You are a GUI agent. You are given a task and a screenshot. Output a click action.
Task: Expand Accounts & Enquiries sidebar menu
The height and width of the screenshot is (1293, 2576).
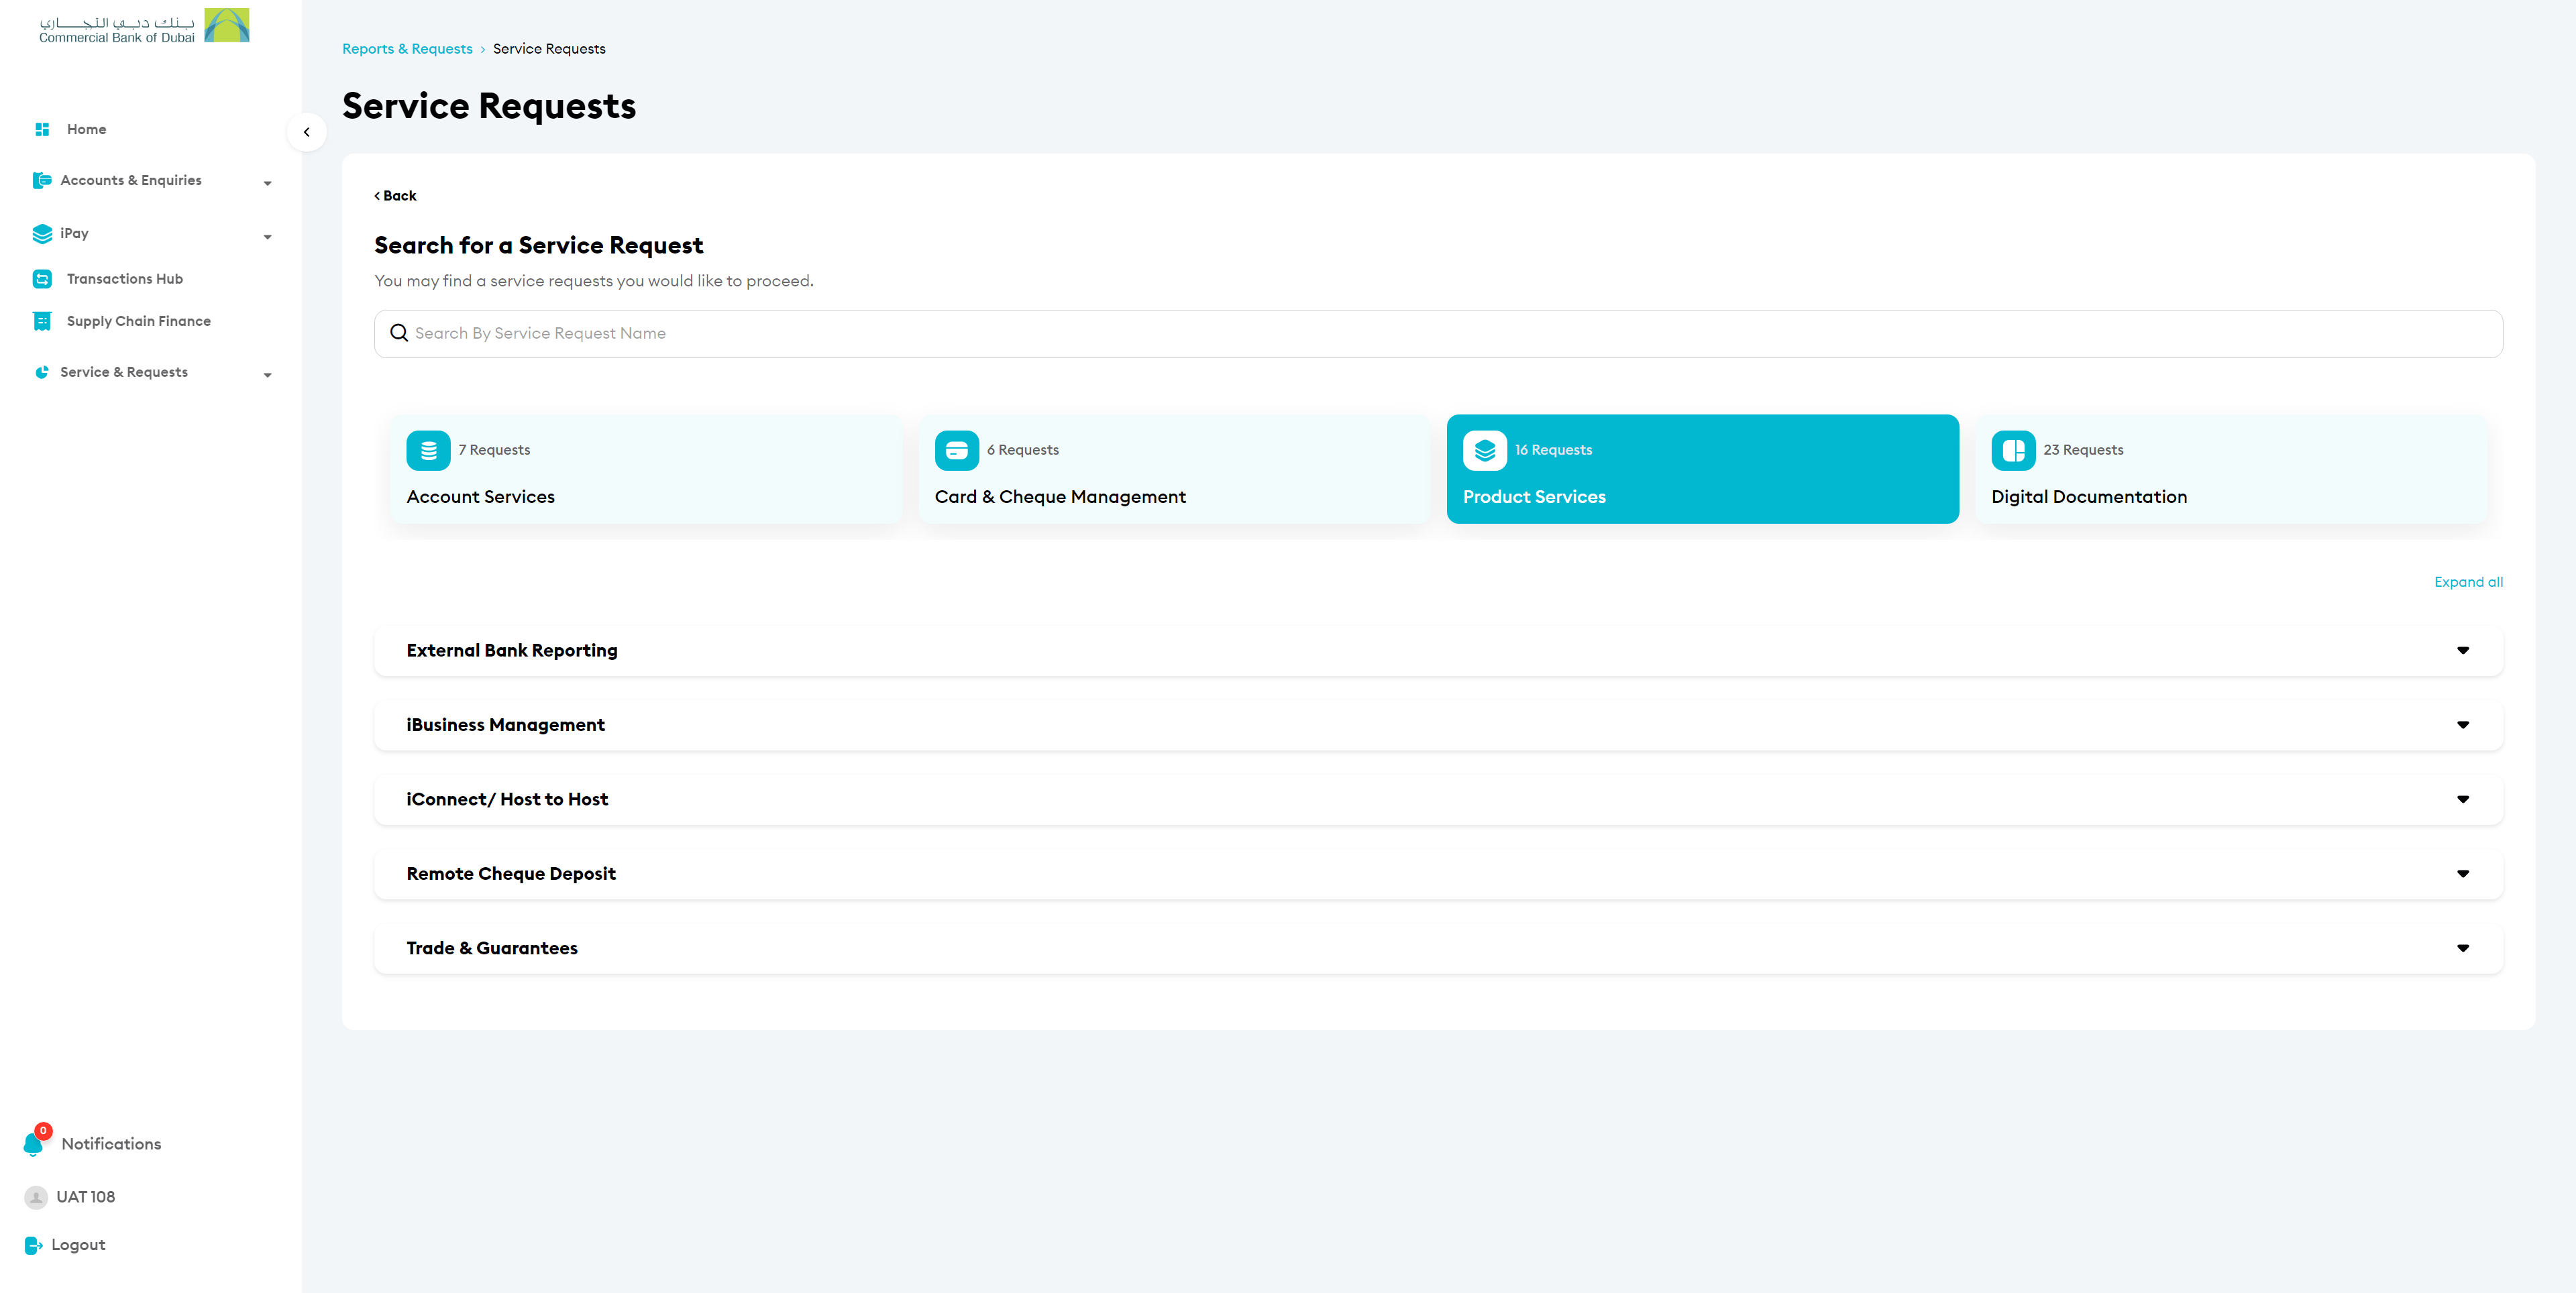pyautogui.click(x=267, y=183)
